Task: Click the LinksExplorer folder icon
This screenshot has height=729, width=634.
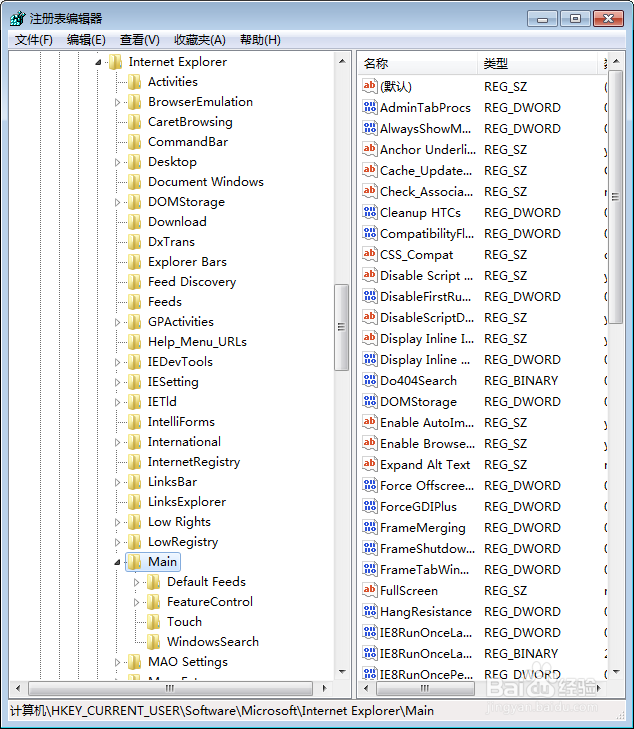Action: tap(134, 502)
